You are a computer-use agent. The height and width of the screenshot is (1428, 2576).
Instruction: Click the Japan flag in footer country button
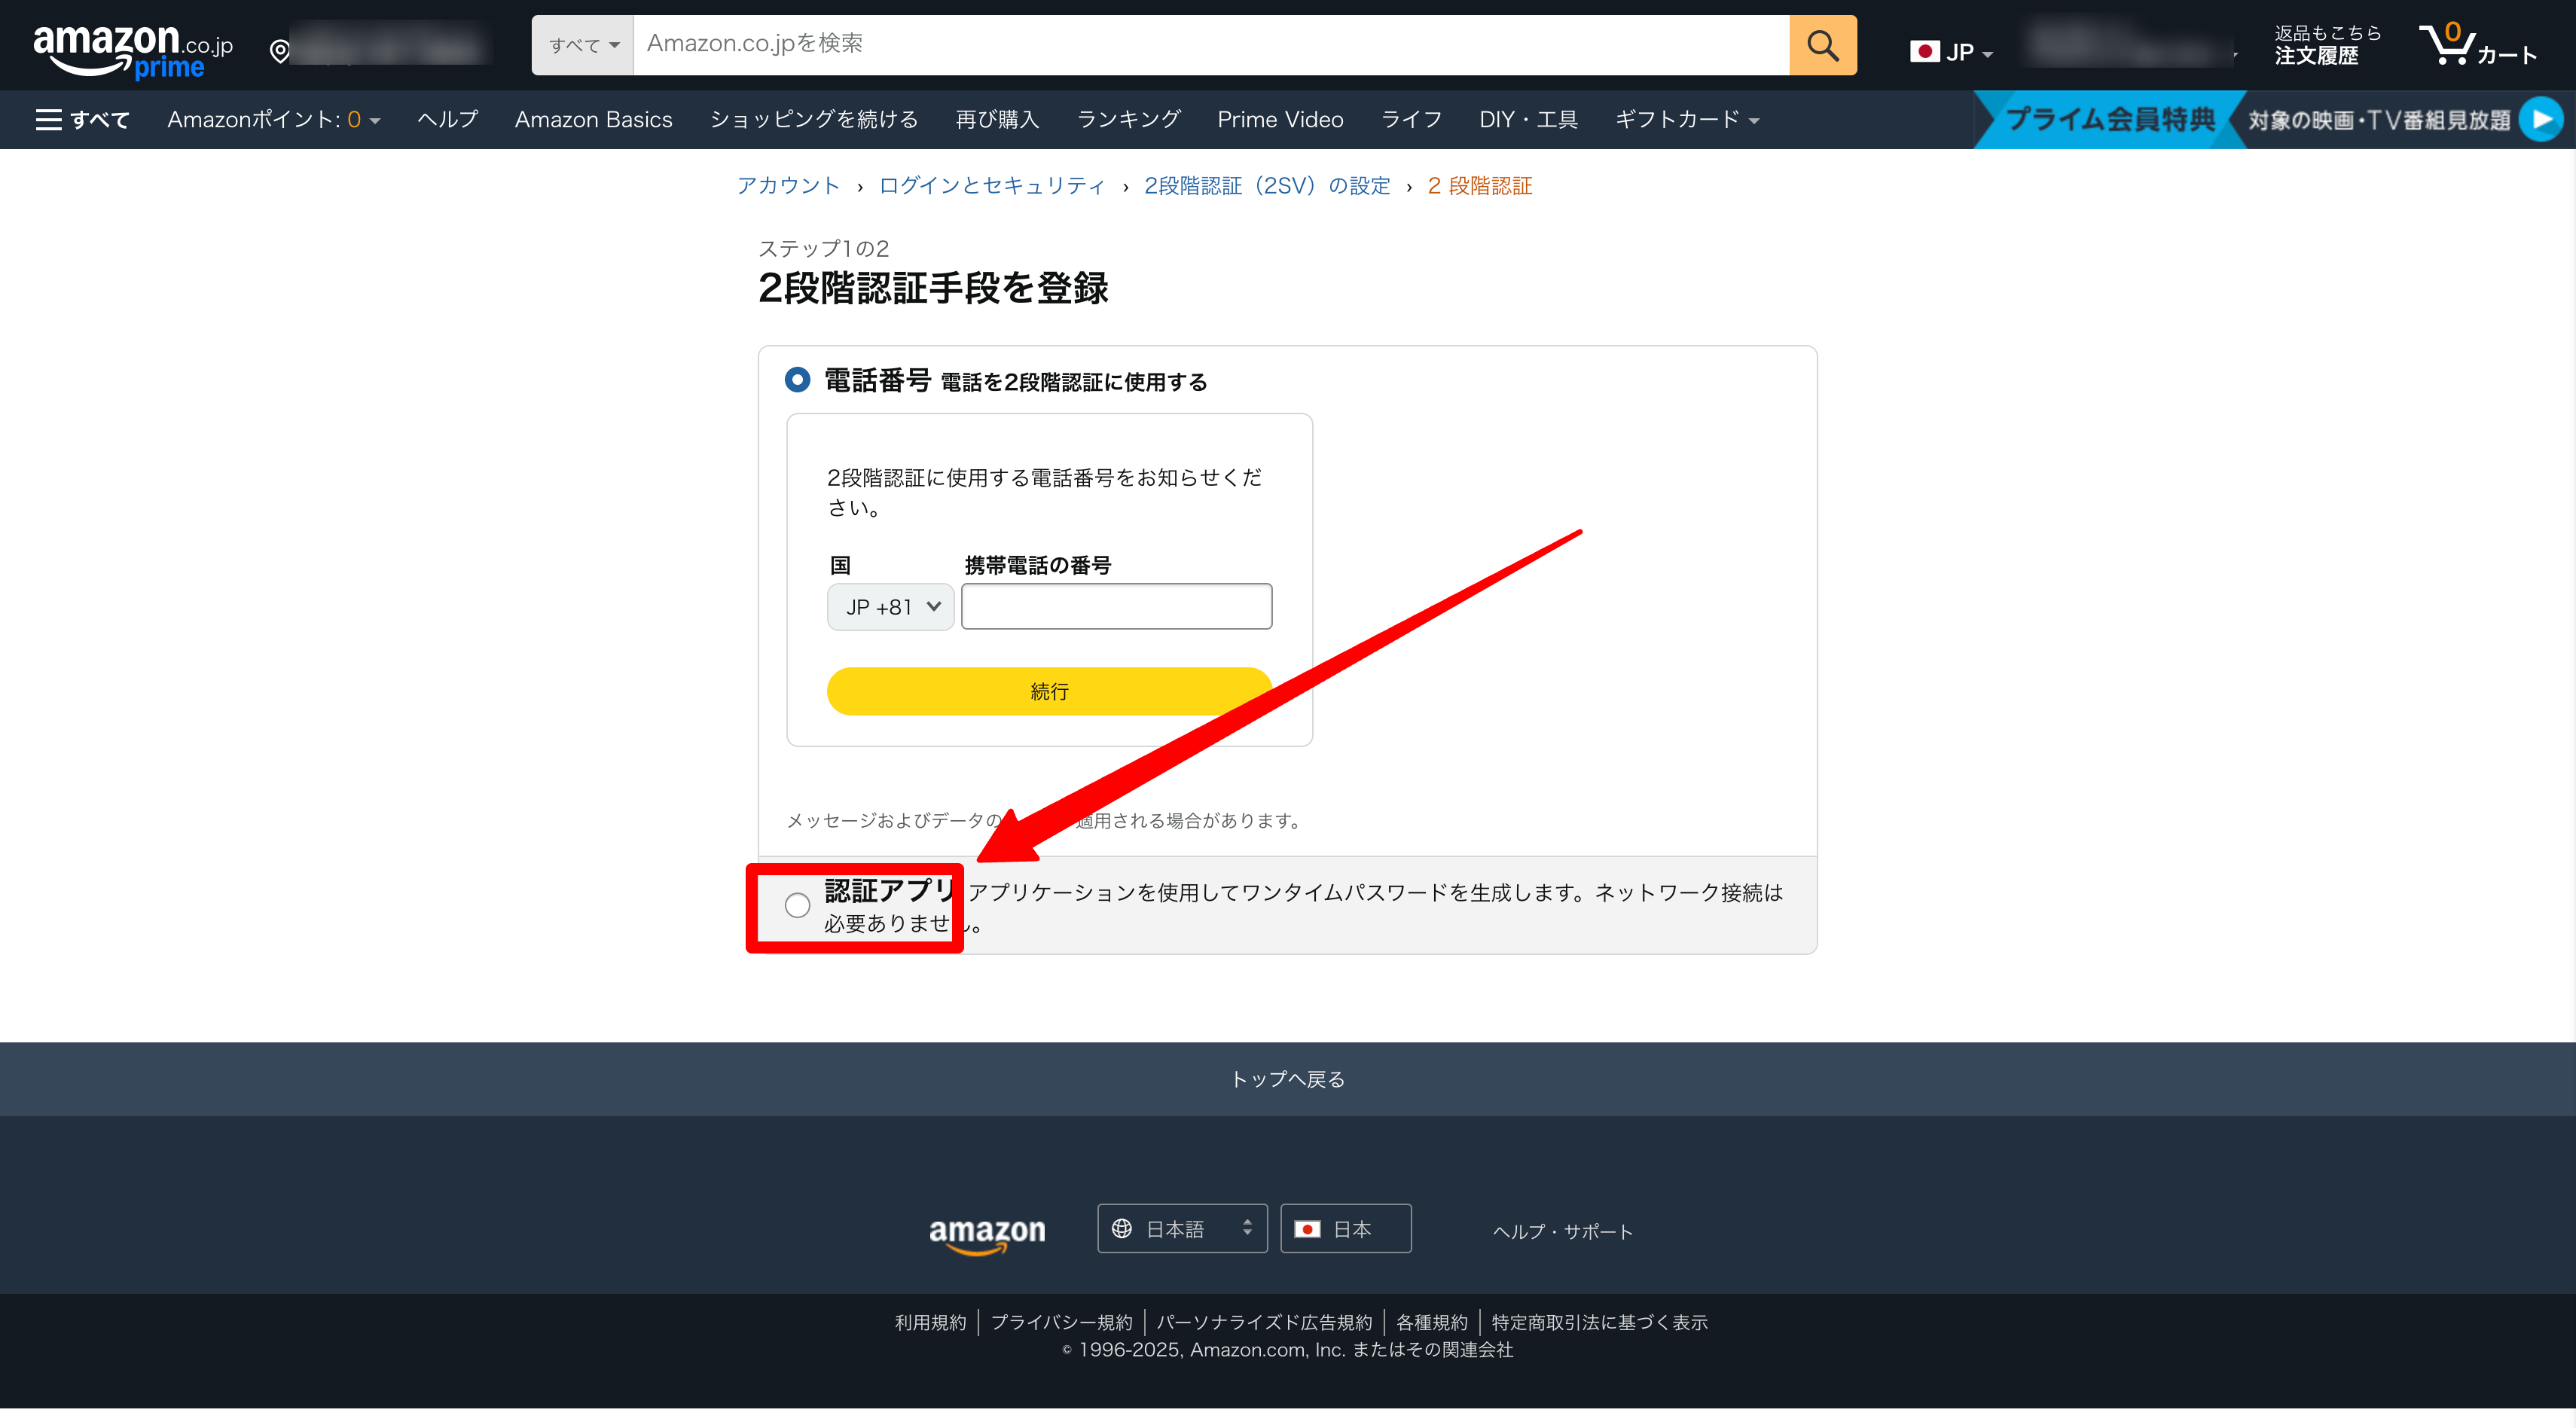(x=1307, y=1229)
